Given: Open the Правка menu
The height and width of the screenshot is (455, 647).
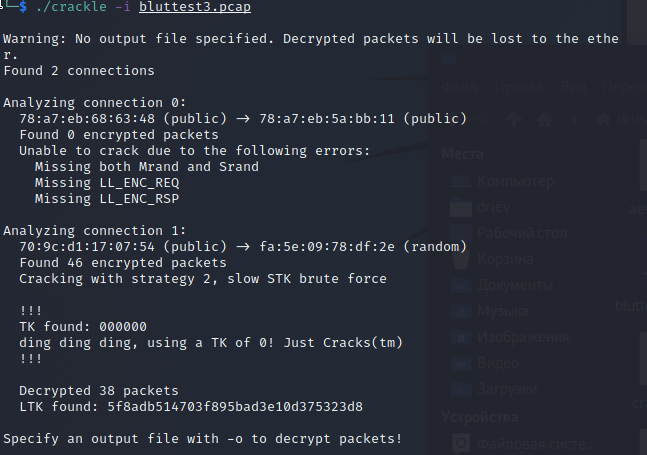Looking at the screenshot, I should tap(518, 87).
